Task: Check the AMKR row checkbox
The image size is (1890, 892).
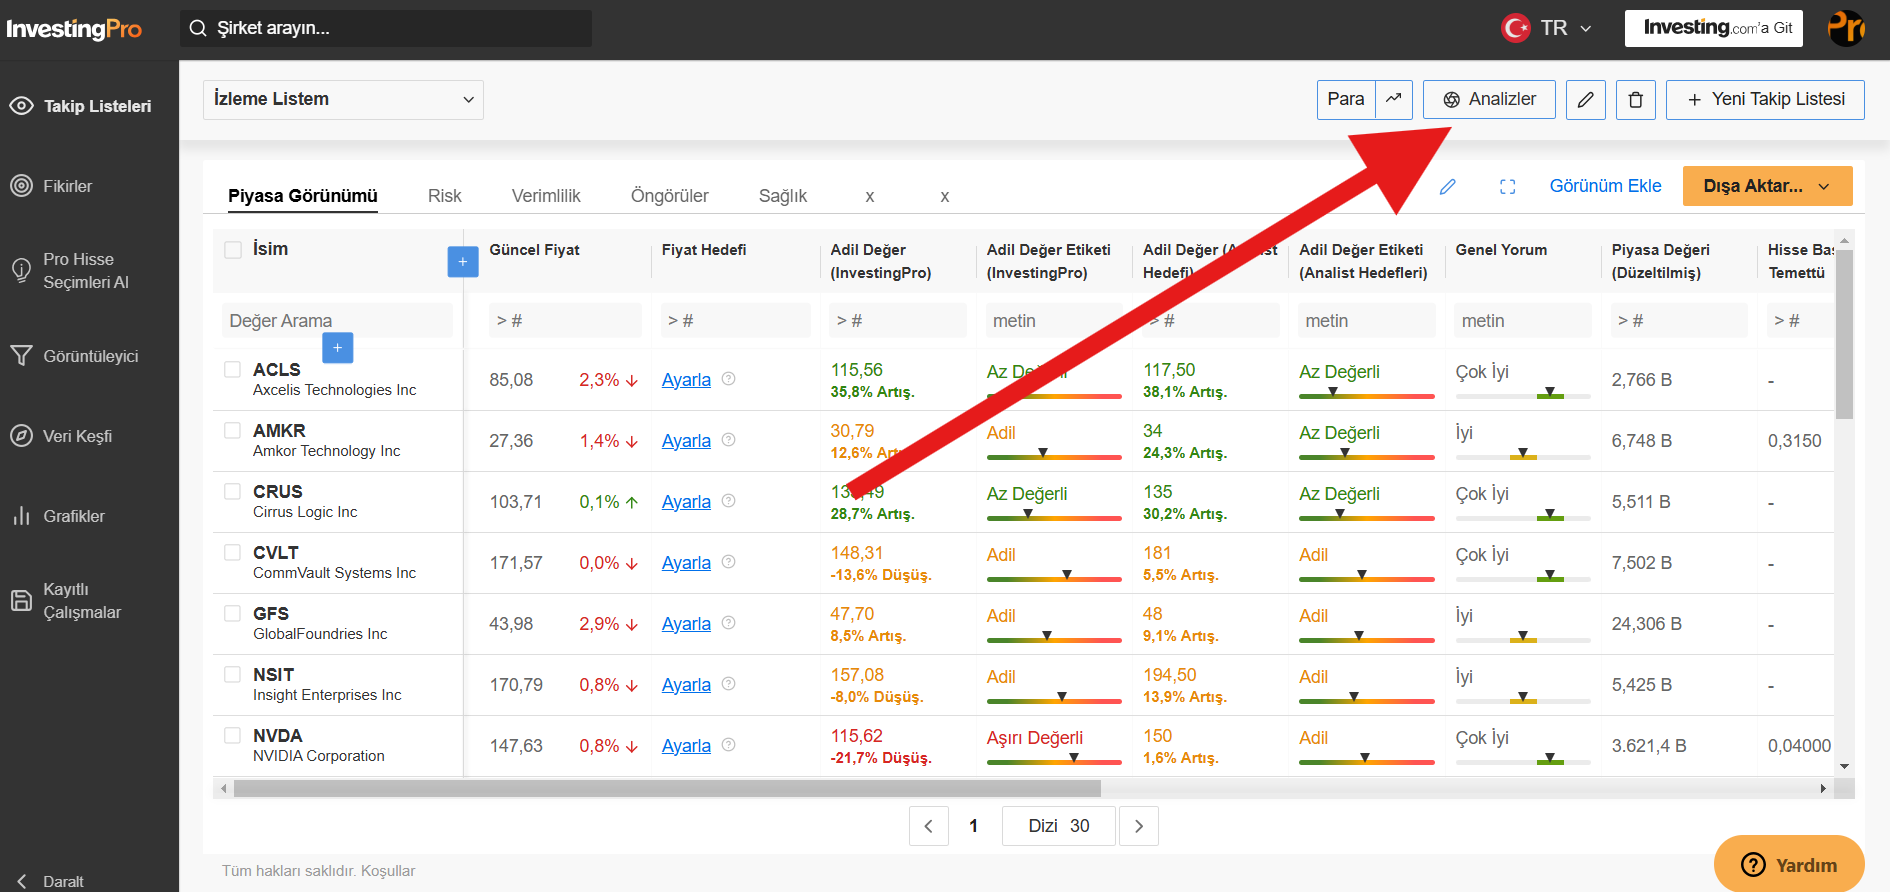Action: click(x=233, y=430)
